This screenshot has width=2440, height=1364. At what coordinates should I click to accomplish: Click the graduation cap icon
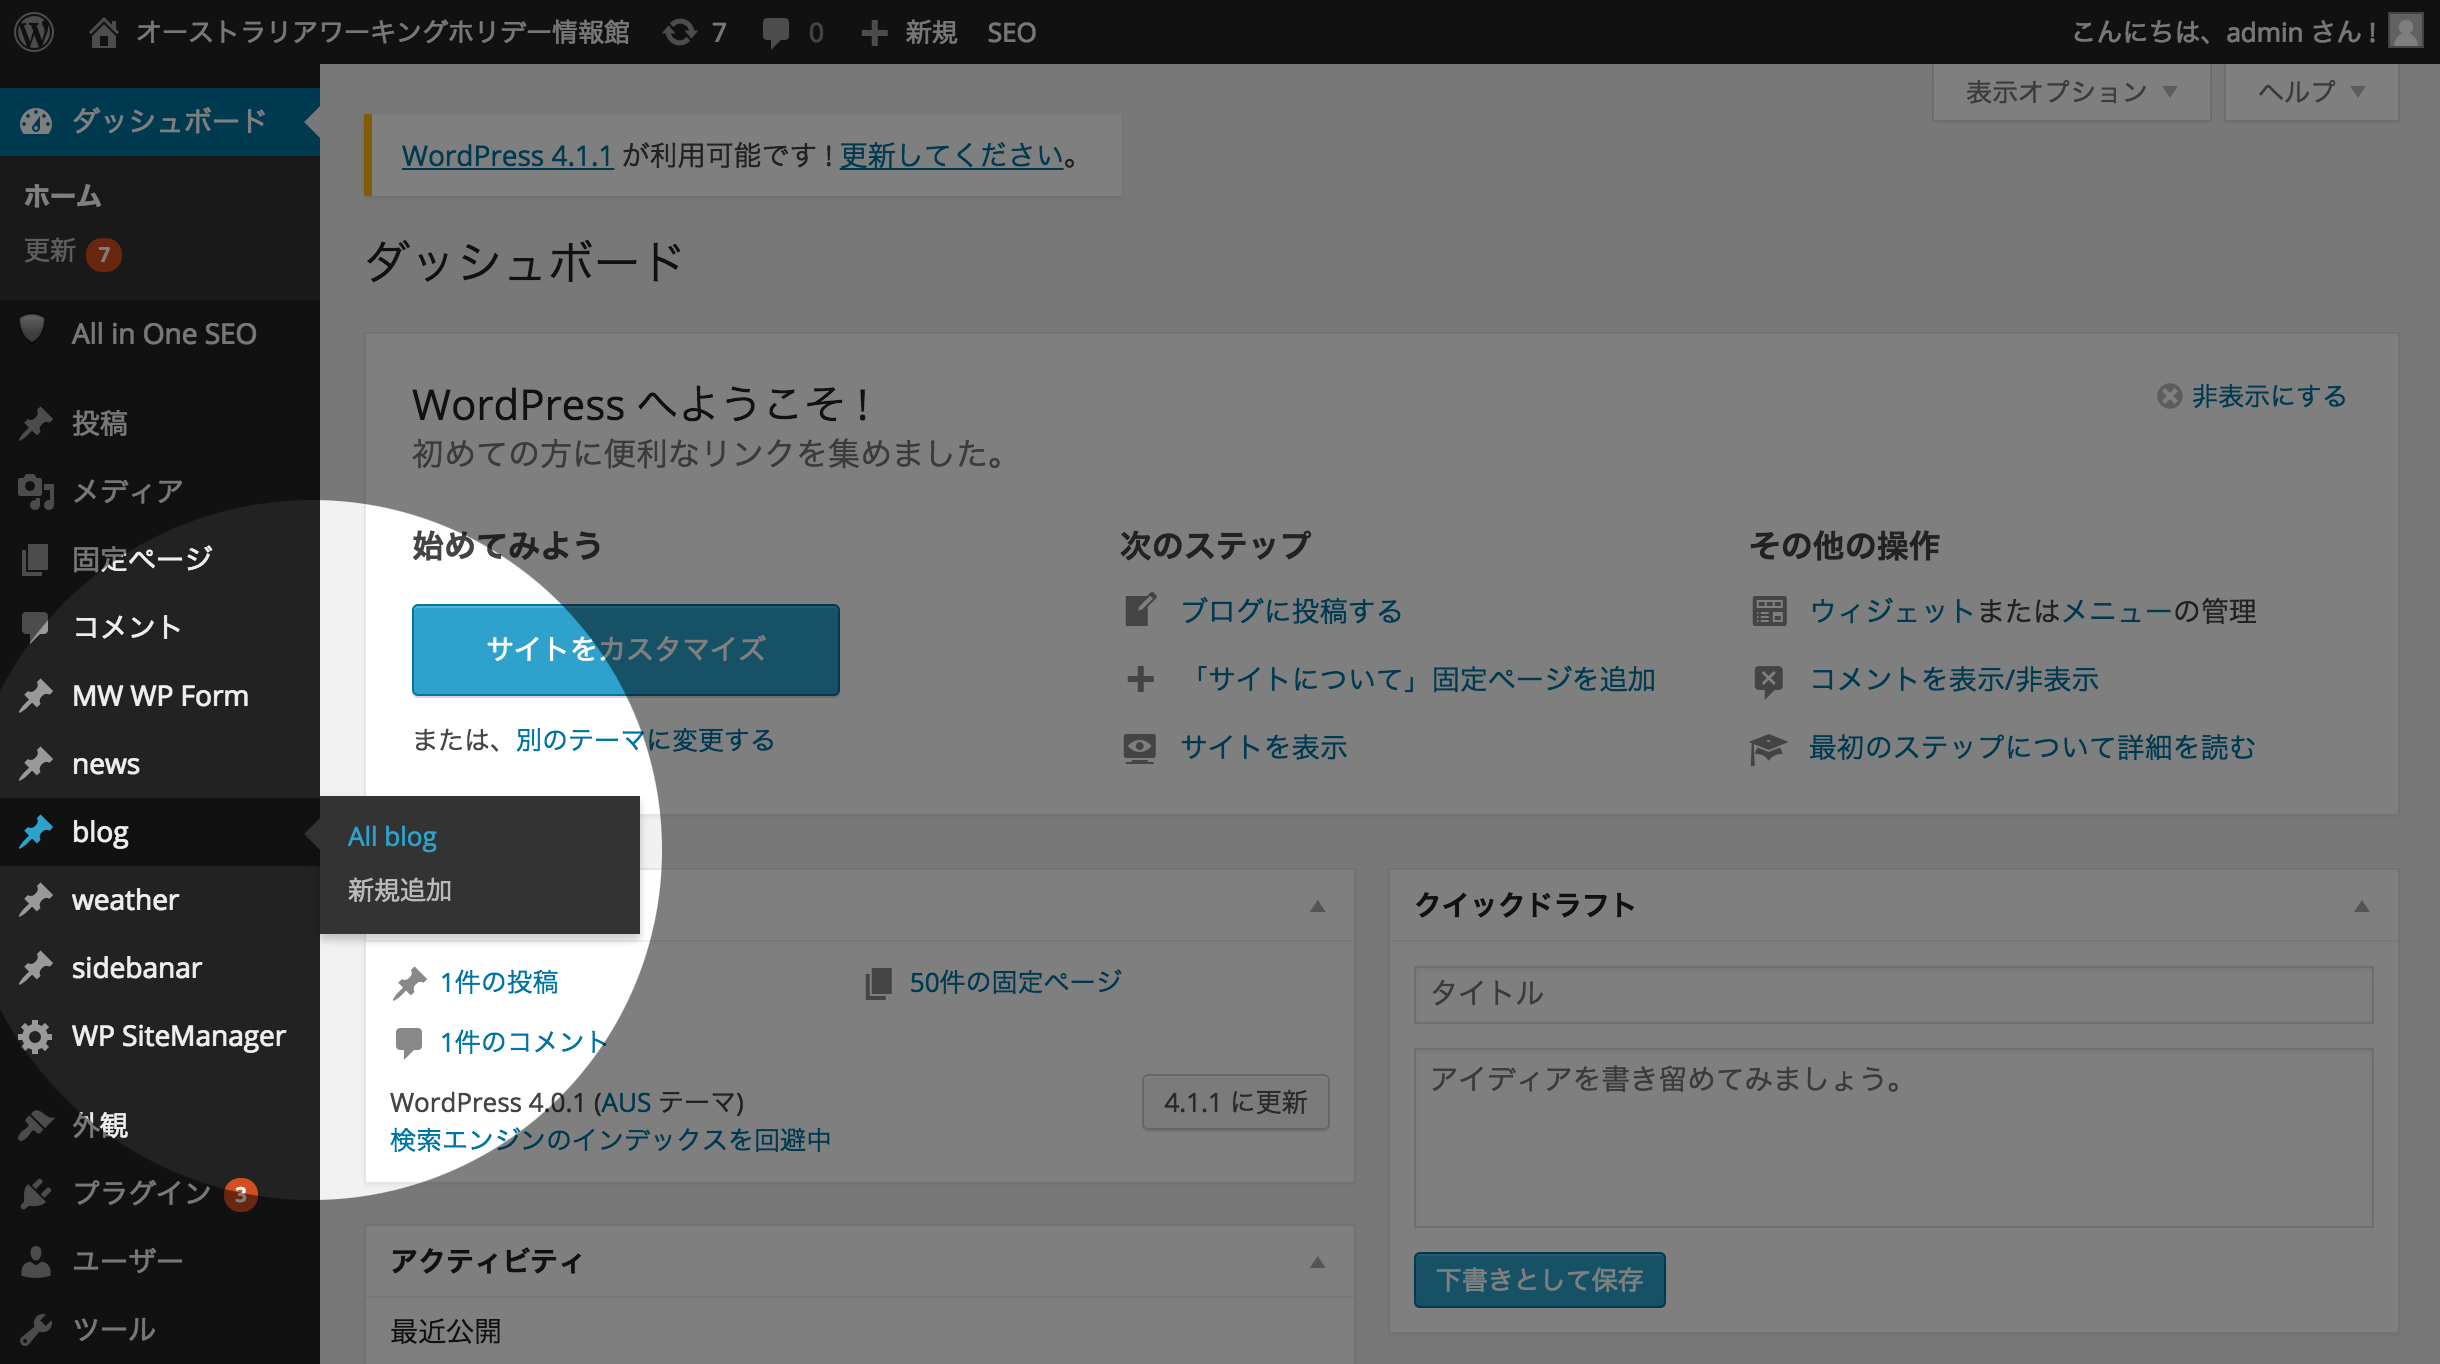tap(1768, 748)
